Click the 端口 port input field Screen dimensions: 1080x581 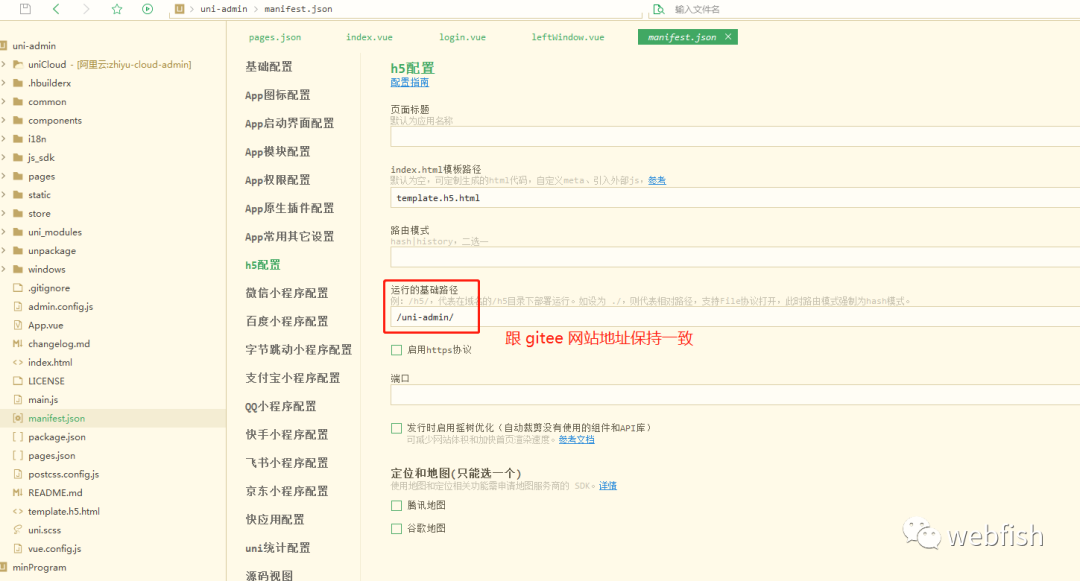[735, 394]
